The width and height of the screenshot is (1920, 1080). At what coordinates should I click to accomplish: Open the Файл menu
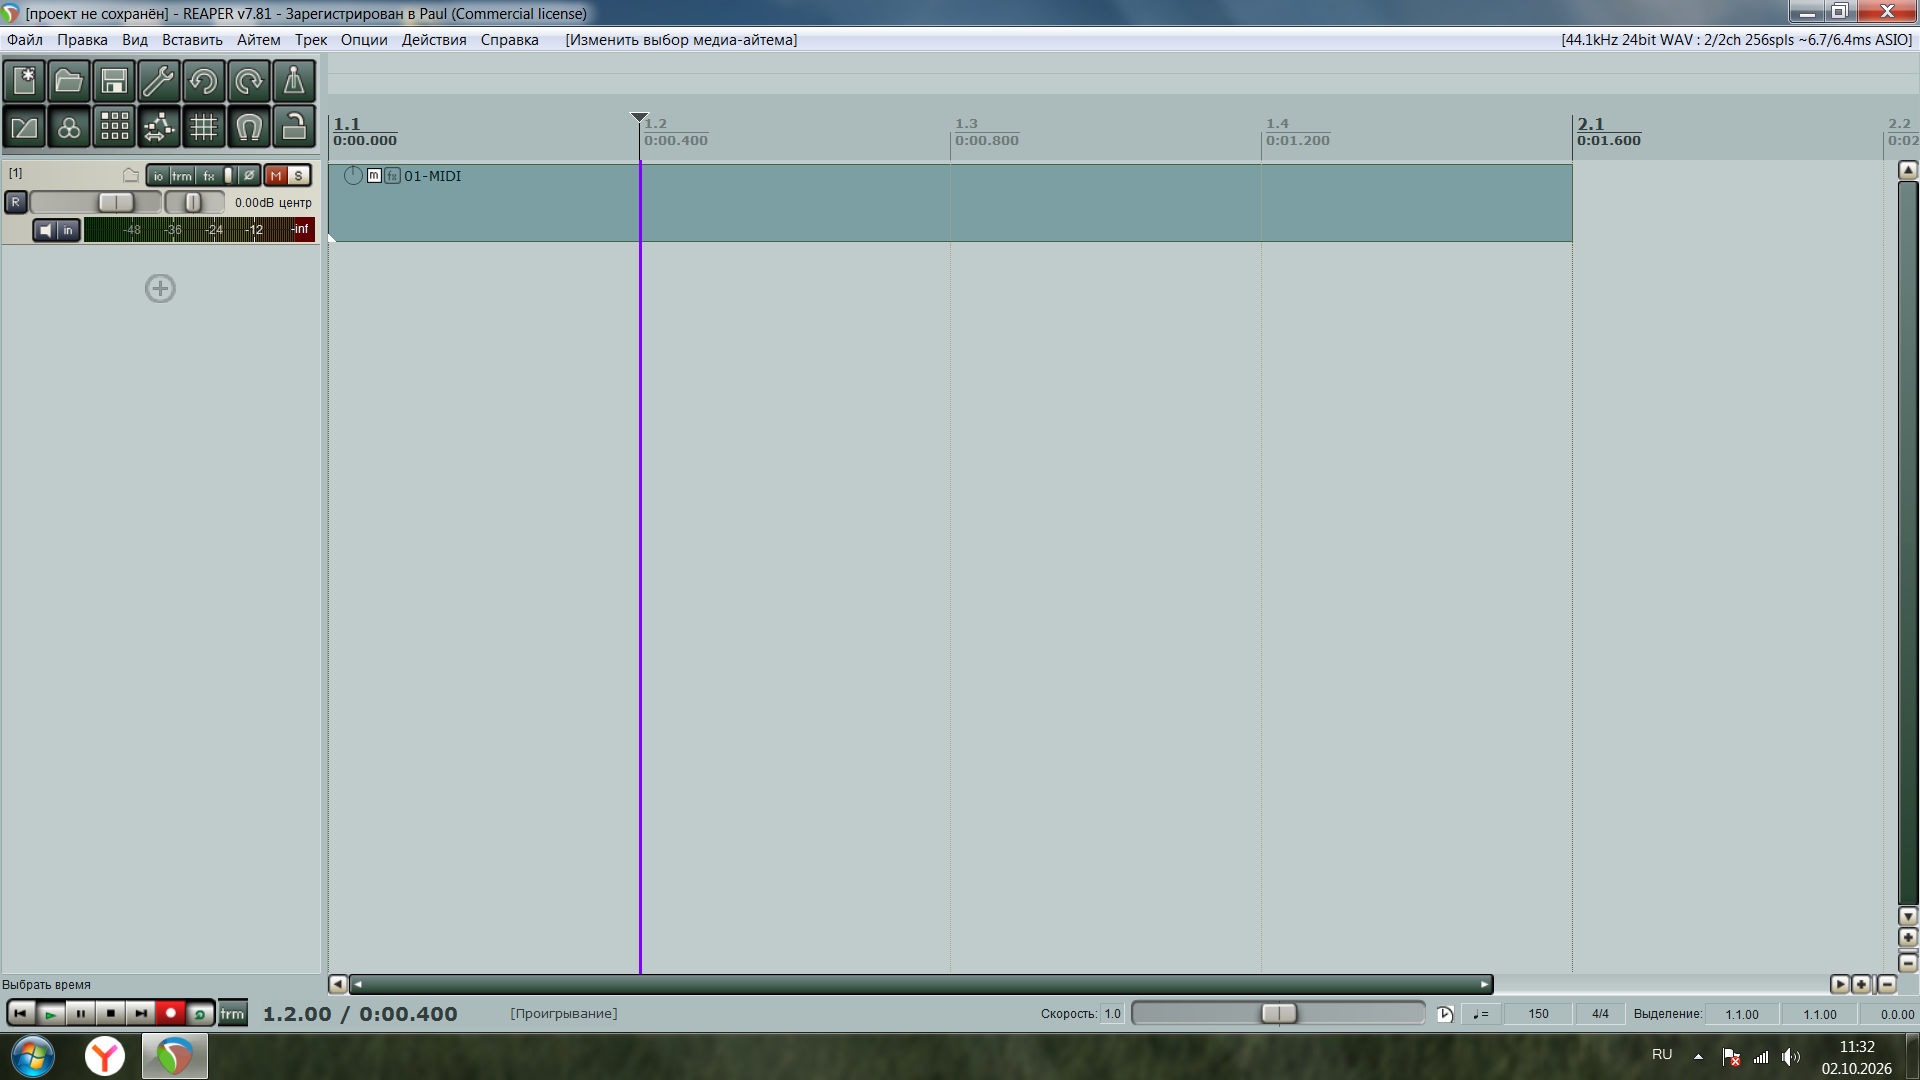click(25, 40)
